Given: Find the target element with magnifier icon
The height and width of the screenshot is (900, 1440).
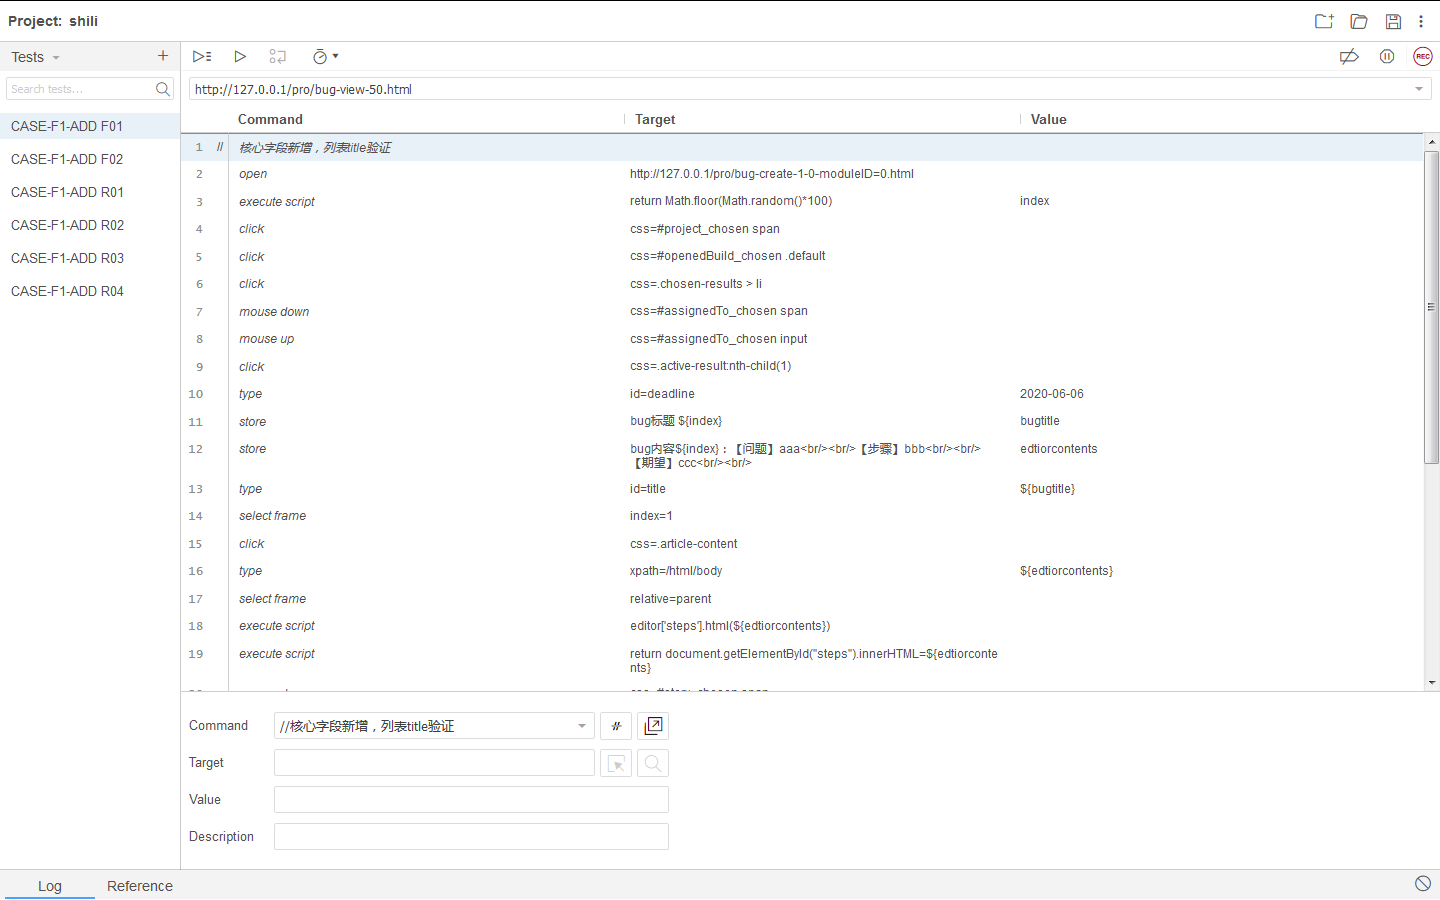Looking at the screenshot, I should (652, 762).
